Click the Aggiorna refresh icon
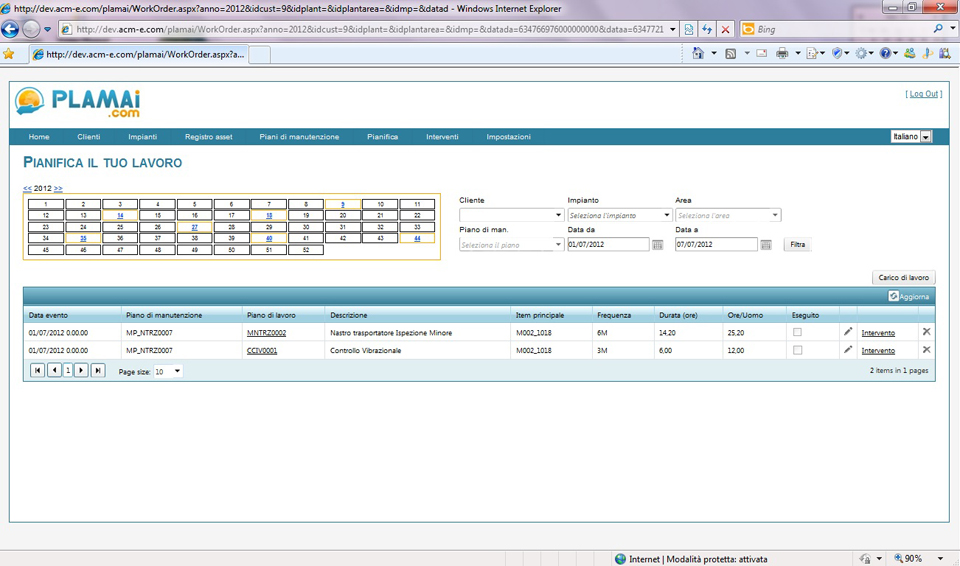This screenshot has height=566, width=960. coord(893,296)
